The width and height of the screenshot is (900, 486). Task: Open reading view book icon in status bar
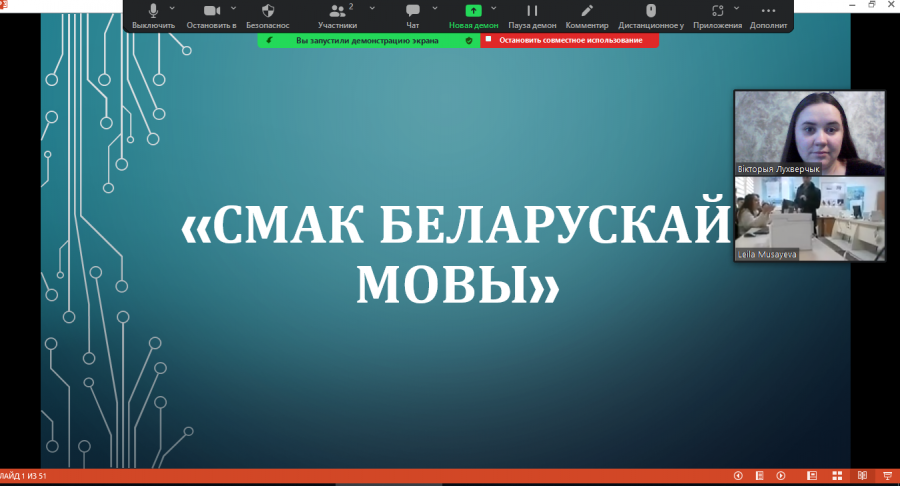(x=862, y=476)
